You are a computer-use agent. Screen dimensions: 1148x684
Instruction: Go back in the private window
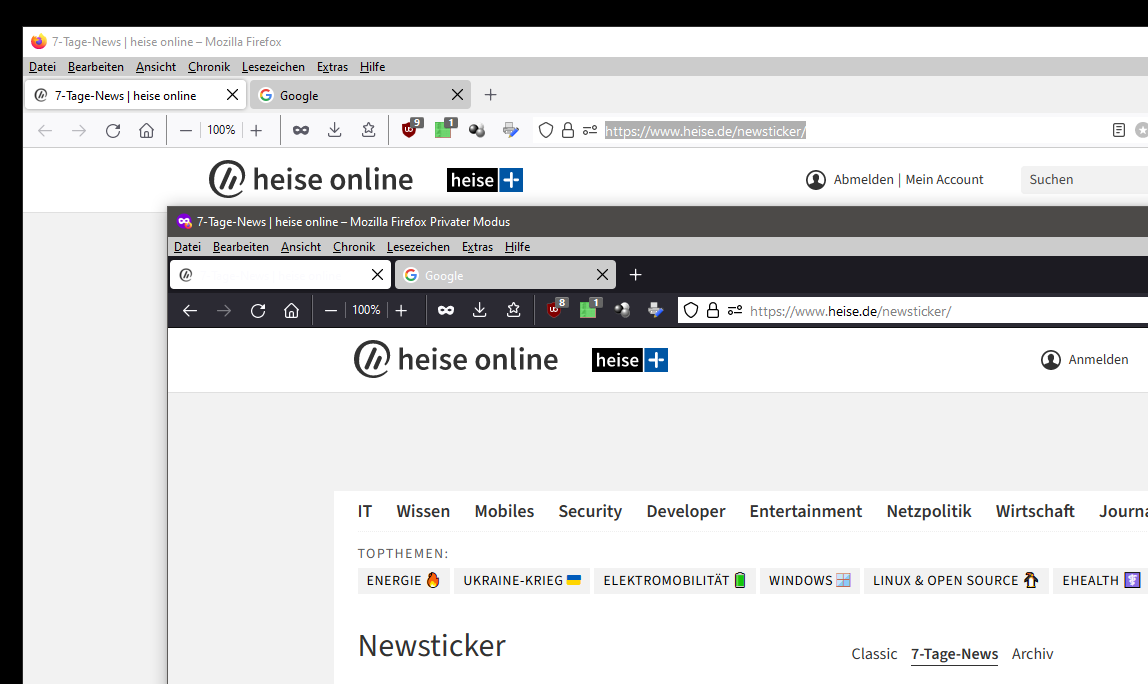click(190, 311)
